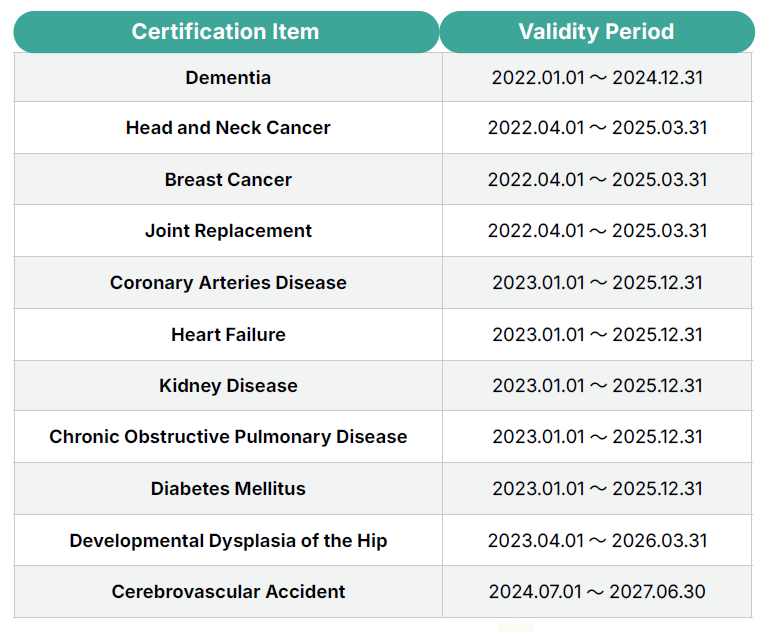Select the validity period for Breast Cancer
The width and height of the screenshot is (769, 632).
597,180
